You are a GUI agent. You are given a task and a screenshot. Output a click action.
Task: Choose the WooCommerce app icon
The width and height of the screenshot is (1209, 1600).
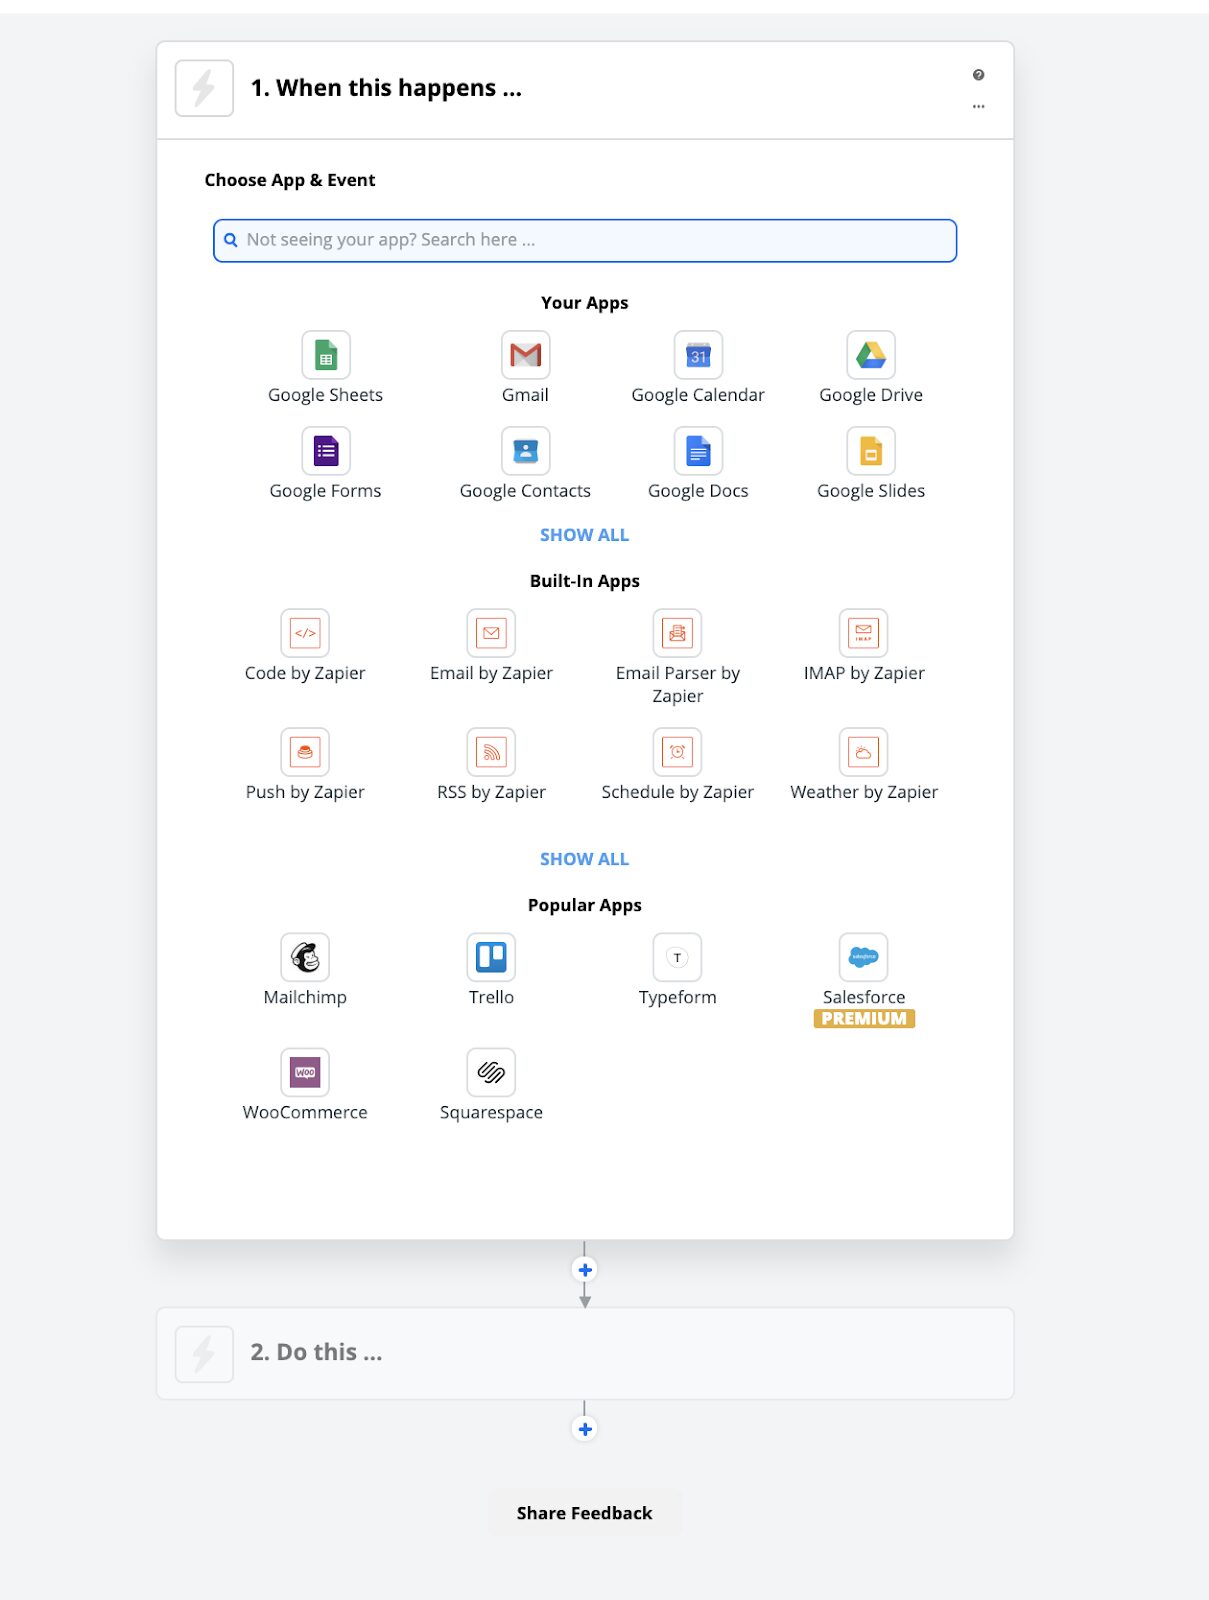305,1072
